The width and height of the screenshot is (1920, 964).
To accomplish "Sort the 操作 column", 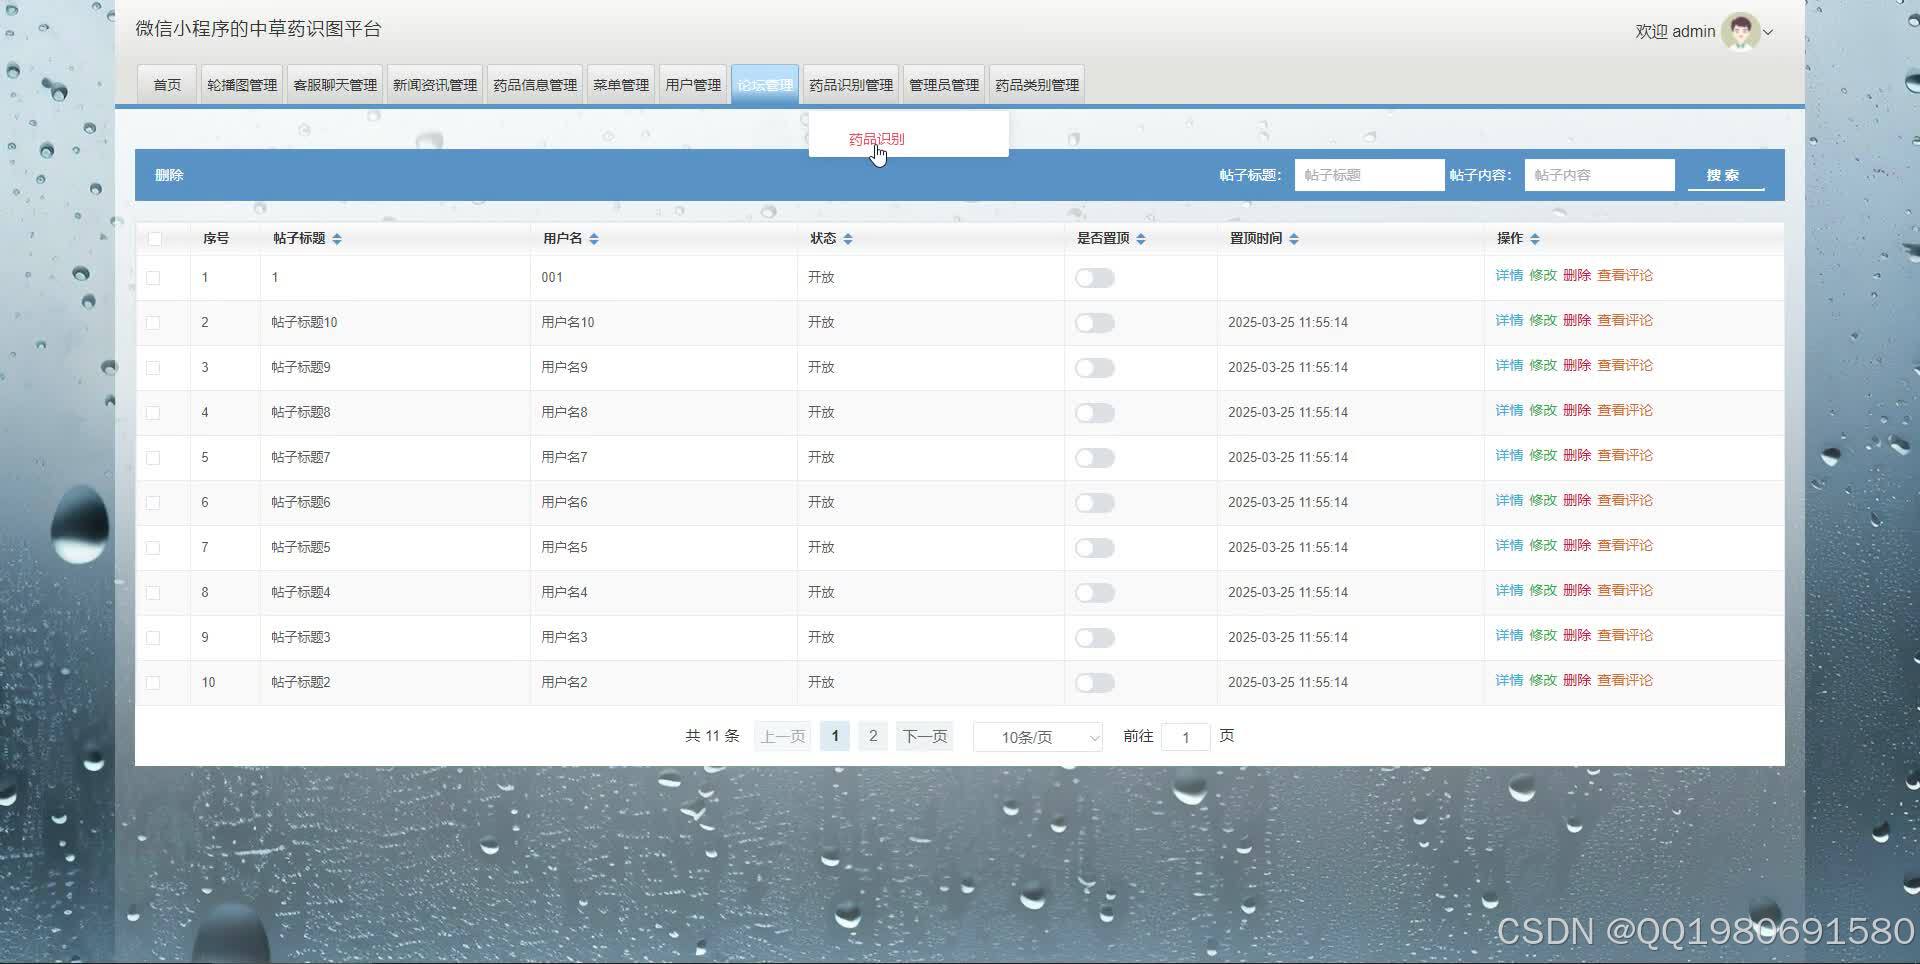I will [1535, 238].
